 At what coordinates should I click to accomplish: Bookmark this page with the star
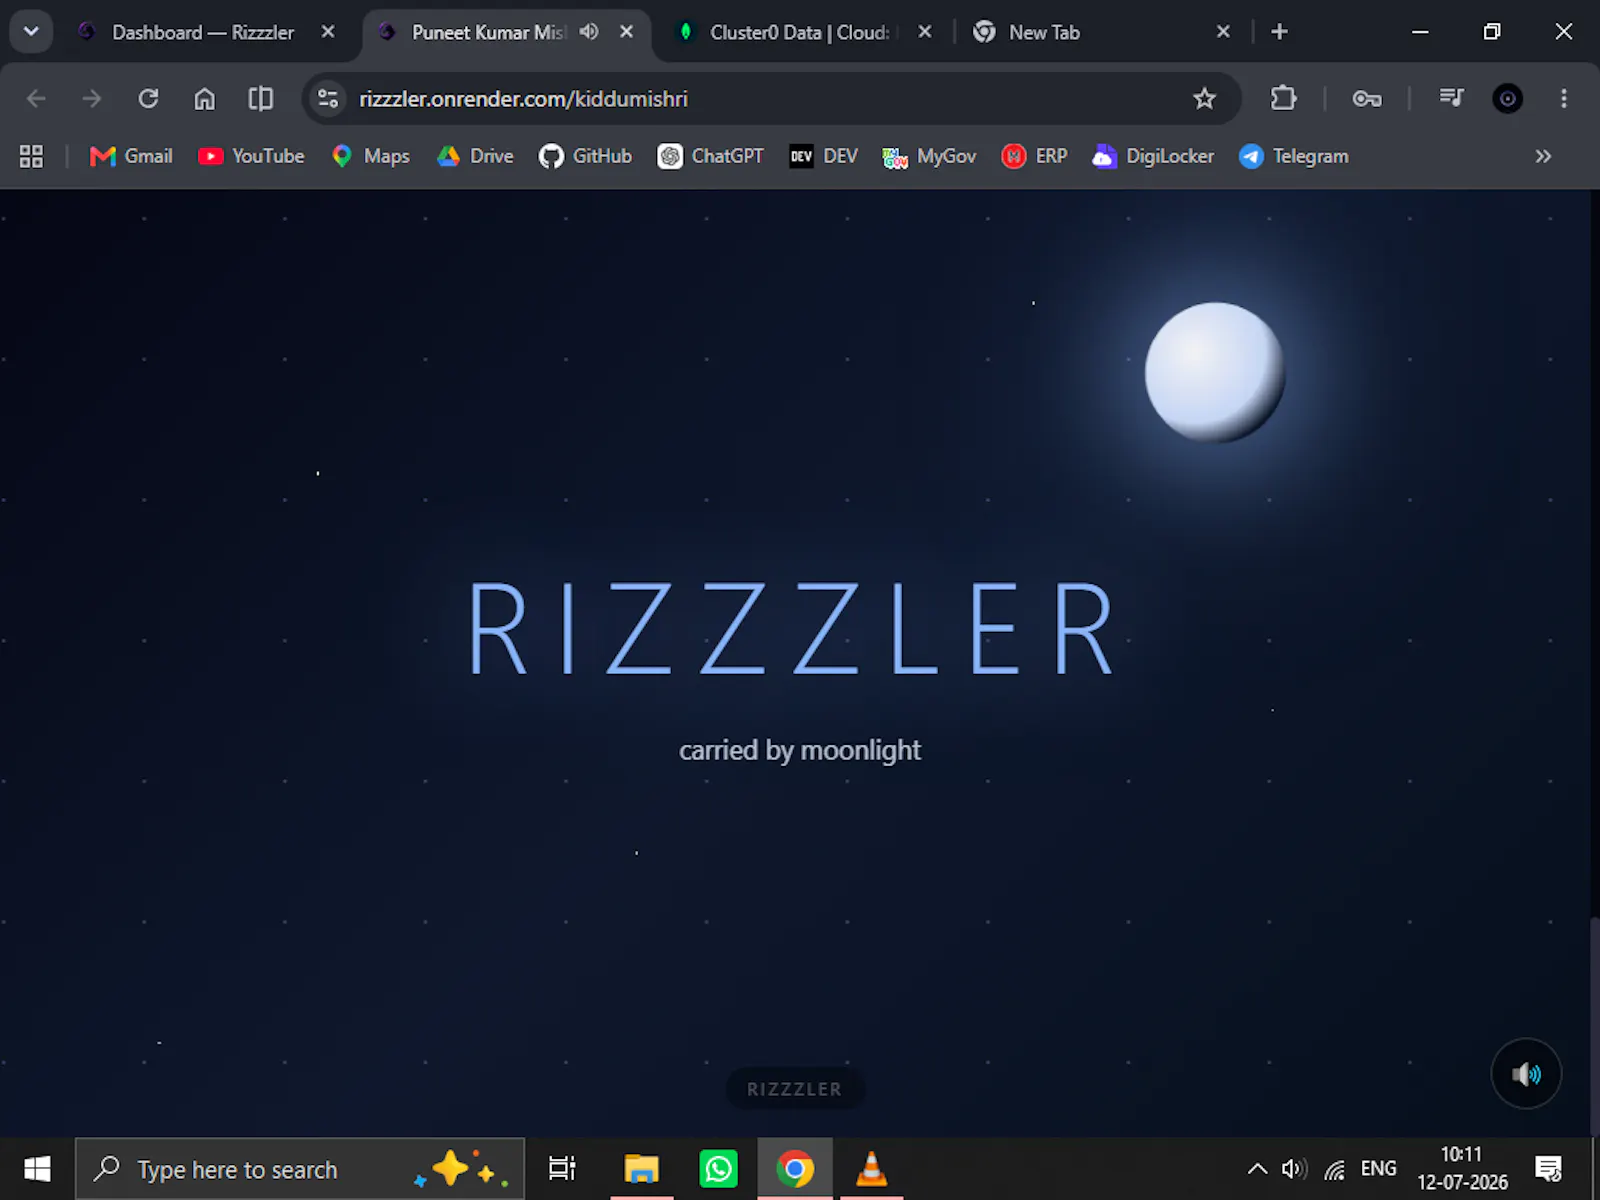(1204, 99)
